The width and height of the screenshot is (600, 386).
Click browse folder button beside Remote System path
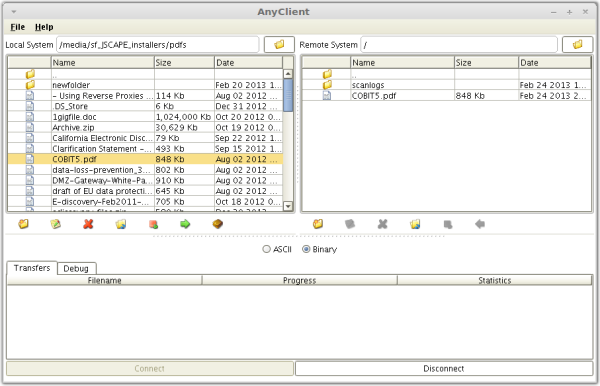click(577, 45)
